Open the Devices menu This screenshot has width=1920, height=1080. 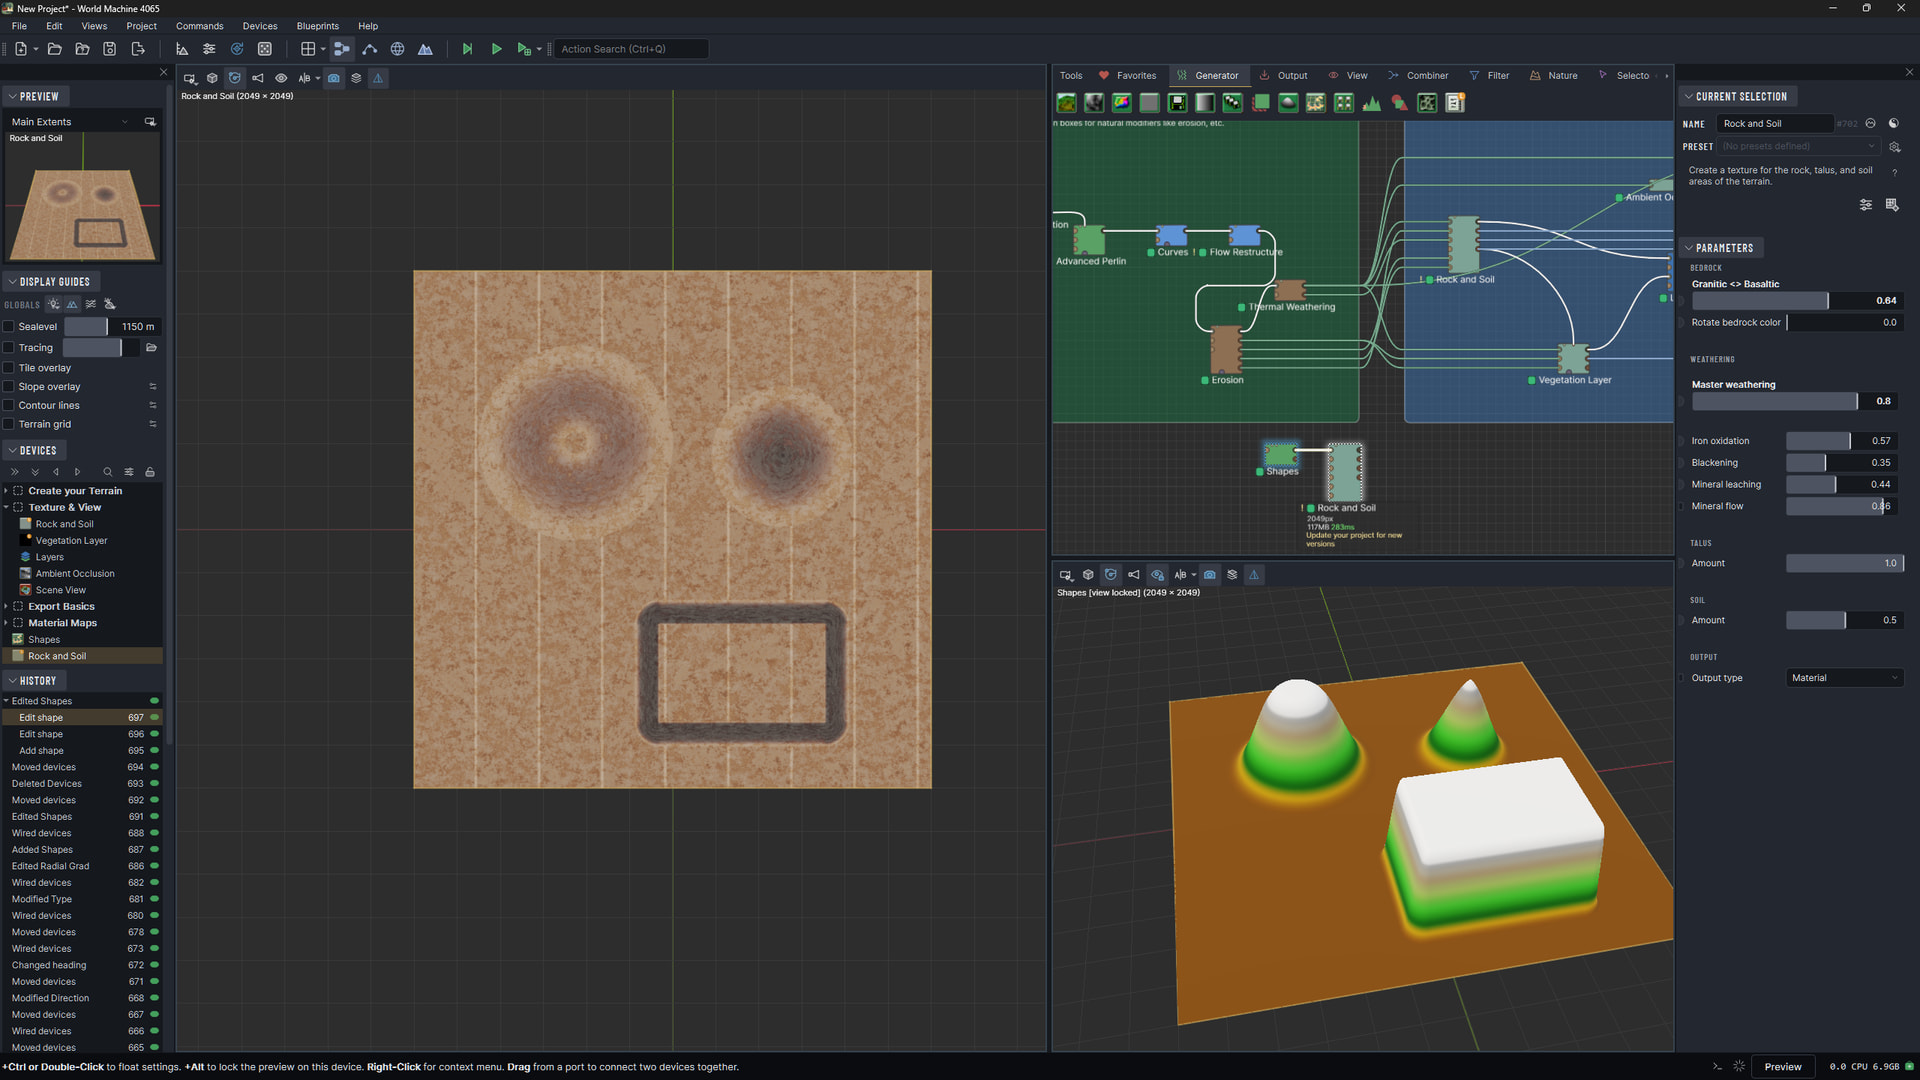pyautogui.click(x=260, y=26)
